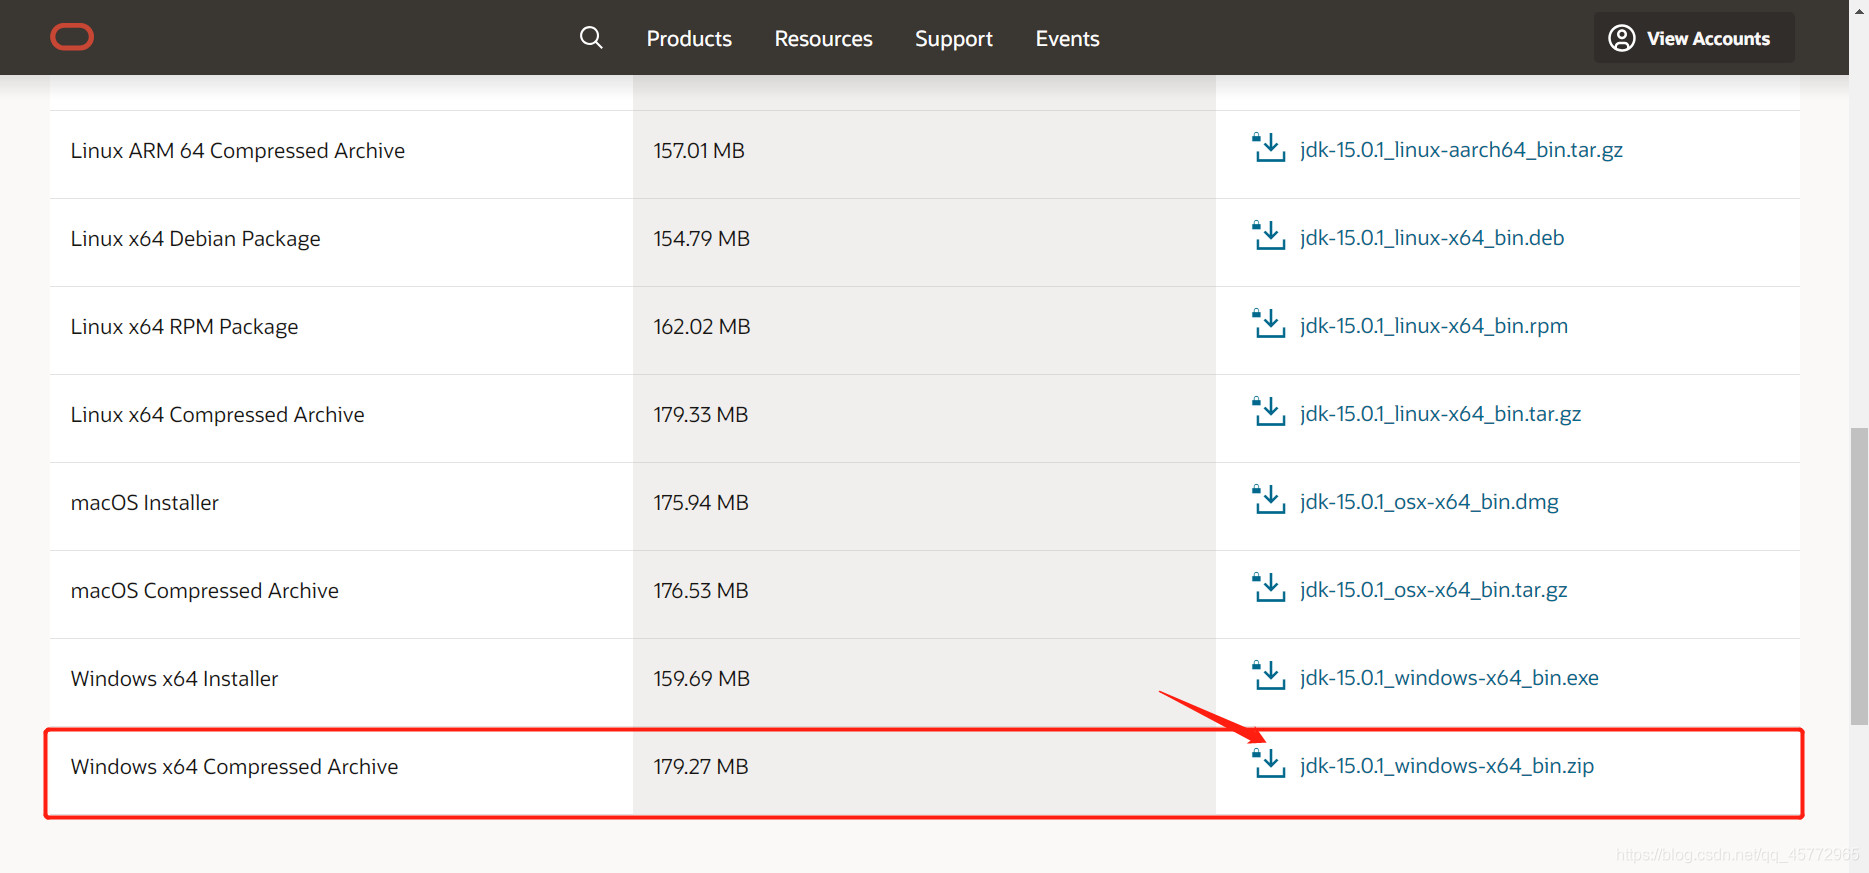Click the 157.01 MB size cell
Screen dimensions: 1869x873
click(924, 155)
